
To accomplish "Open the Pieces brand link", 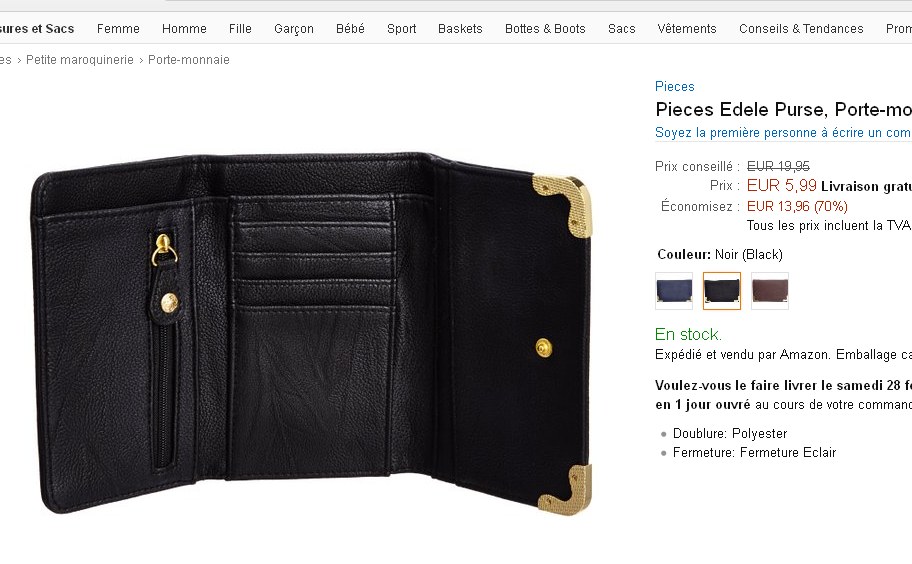I will [x=675, y=87].
